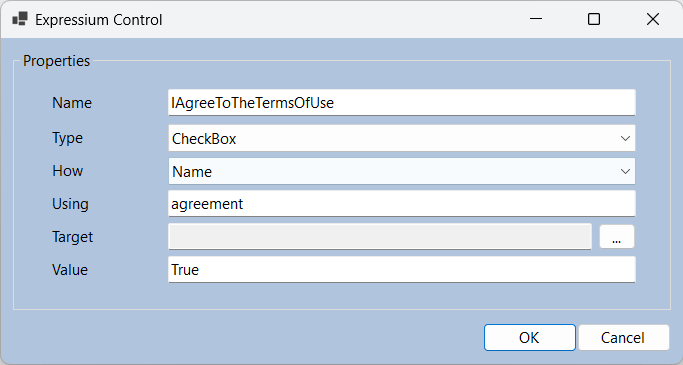Viewport: 683px width, 365px height.
Task: Click the Using field containing agreement
Action: click(402, 204)
